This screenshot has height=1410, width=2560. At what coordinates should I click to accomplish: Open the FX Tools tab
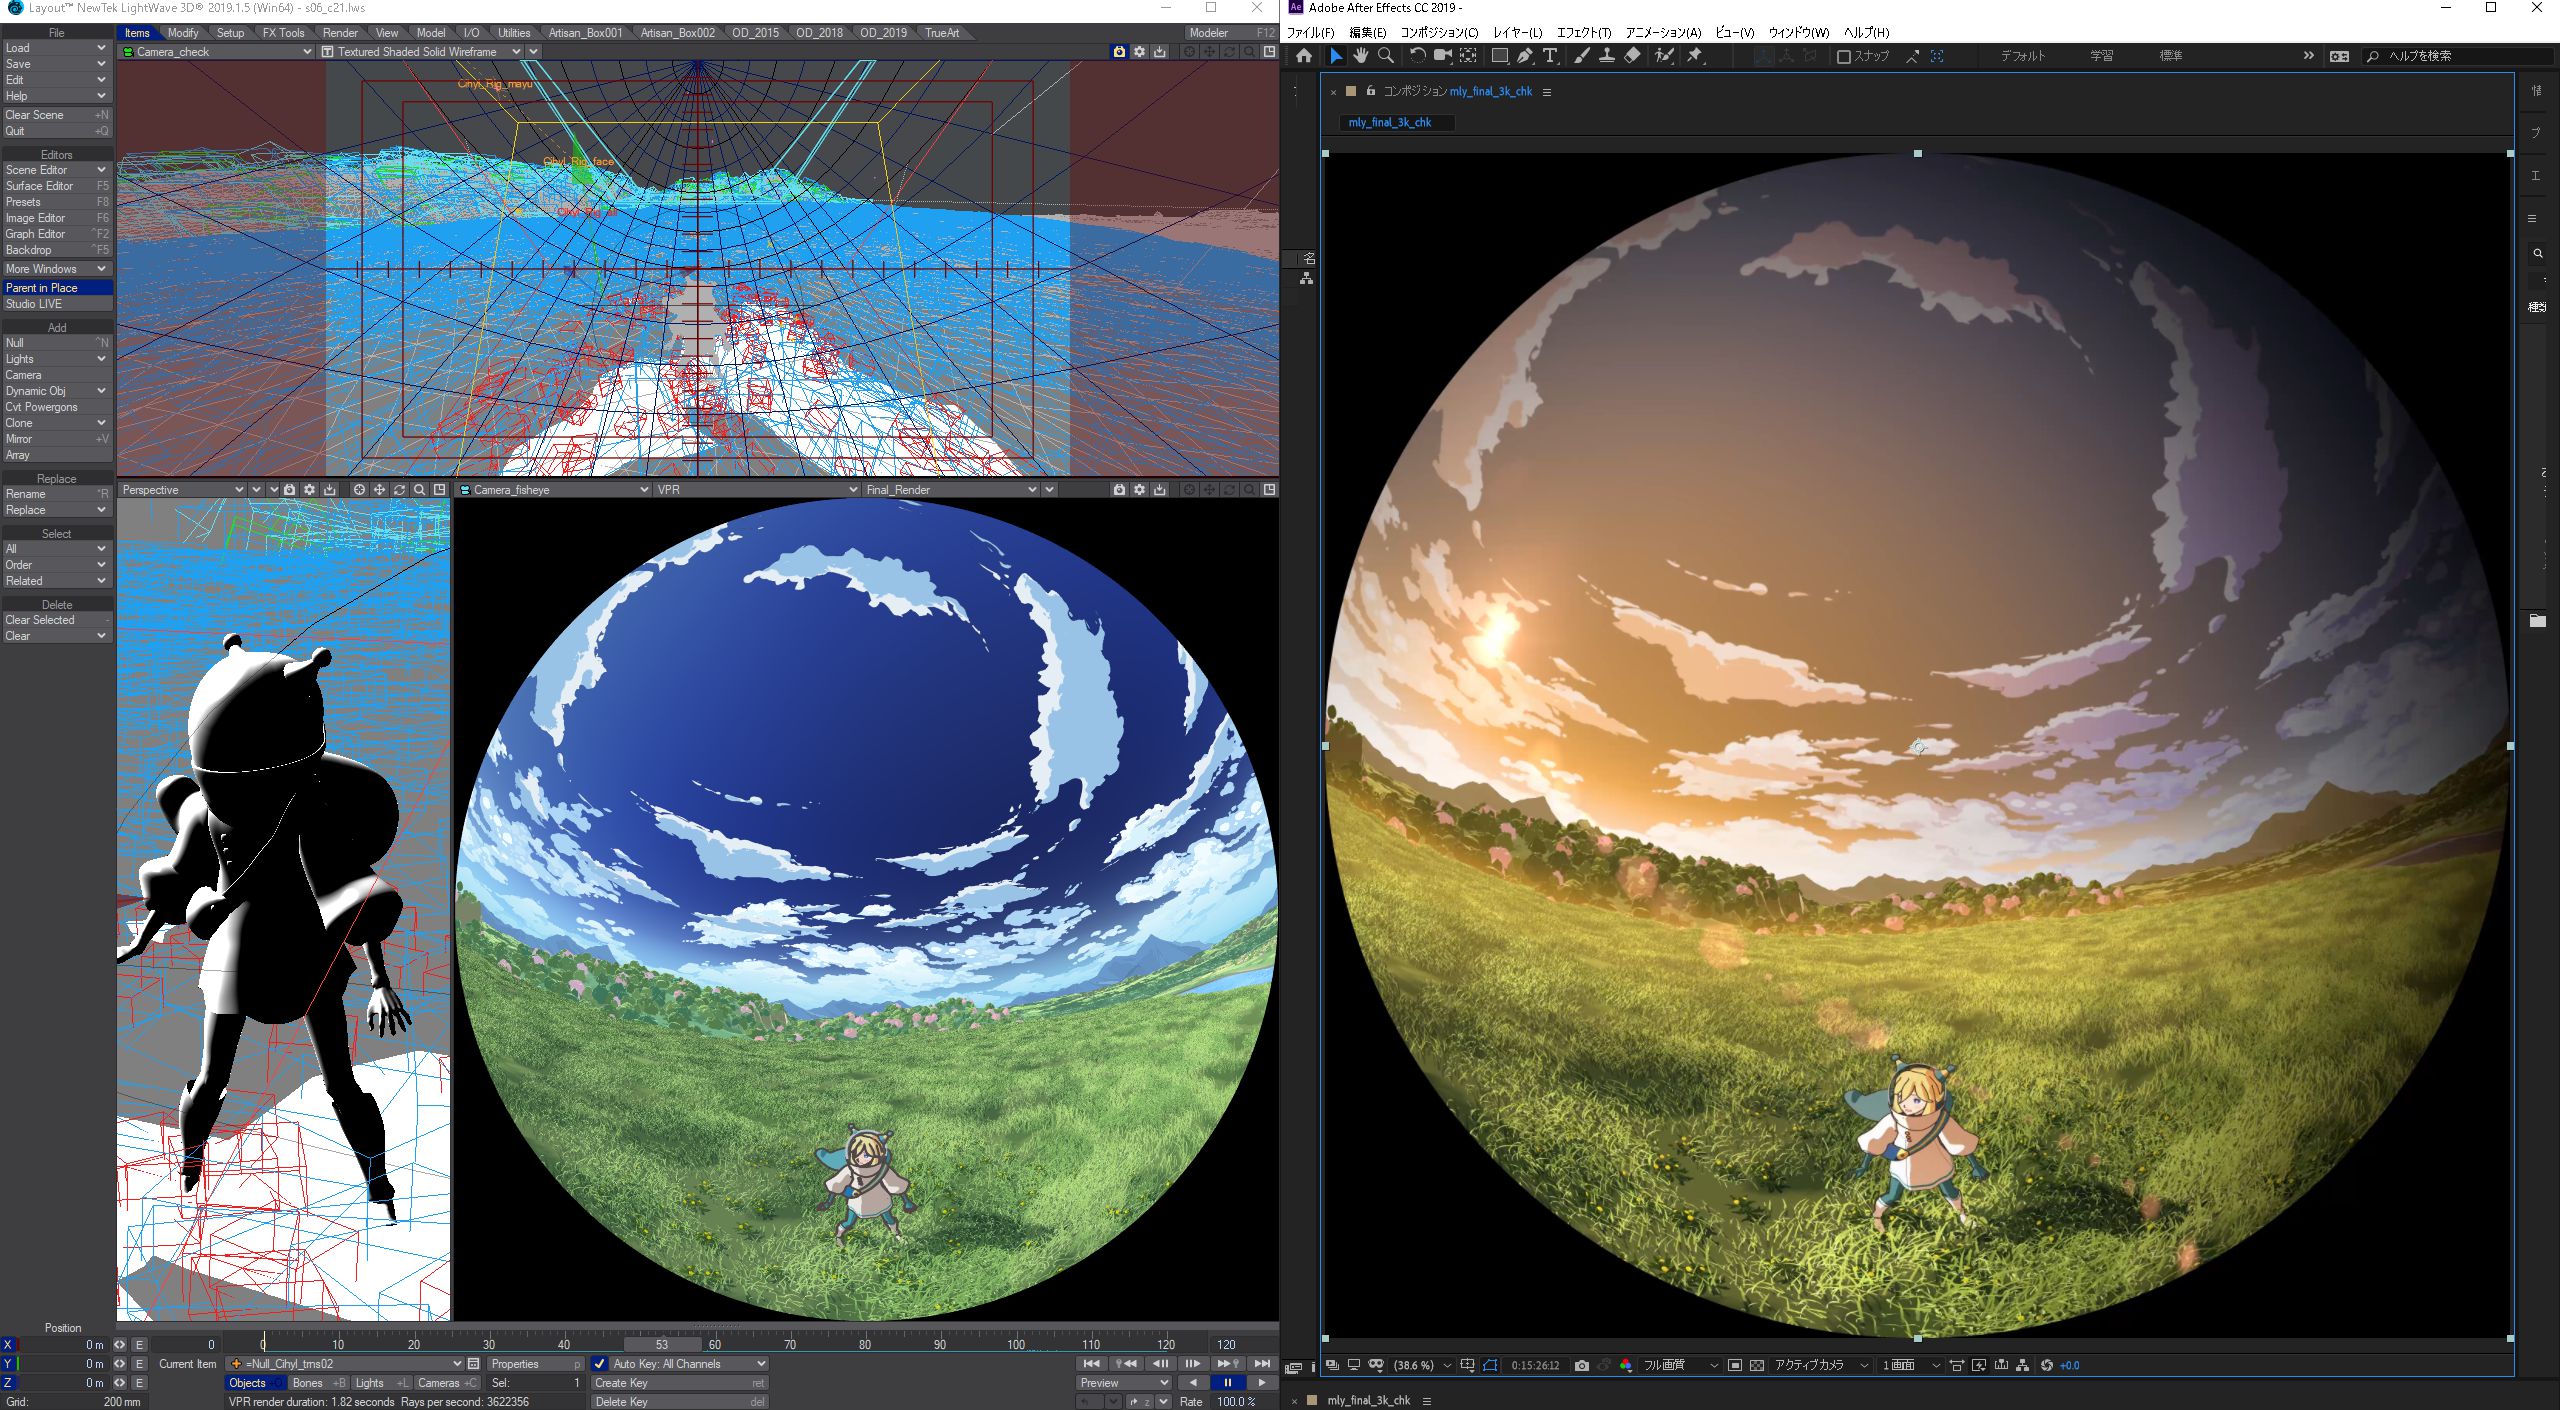click(284, 33)
